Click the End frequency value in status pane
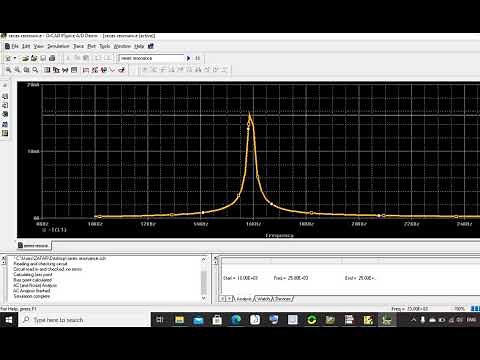Screen dimensions: 480x360 (360, 278)
